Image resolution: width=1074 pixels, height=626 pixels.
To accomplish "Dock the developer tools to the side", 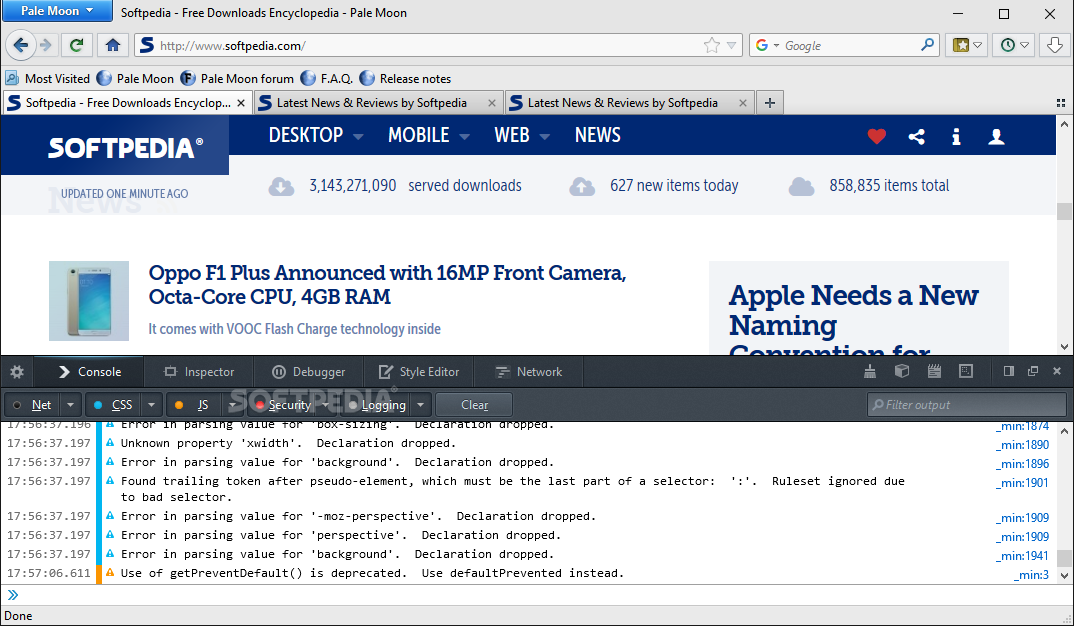I will point(1008,371).
